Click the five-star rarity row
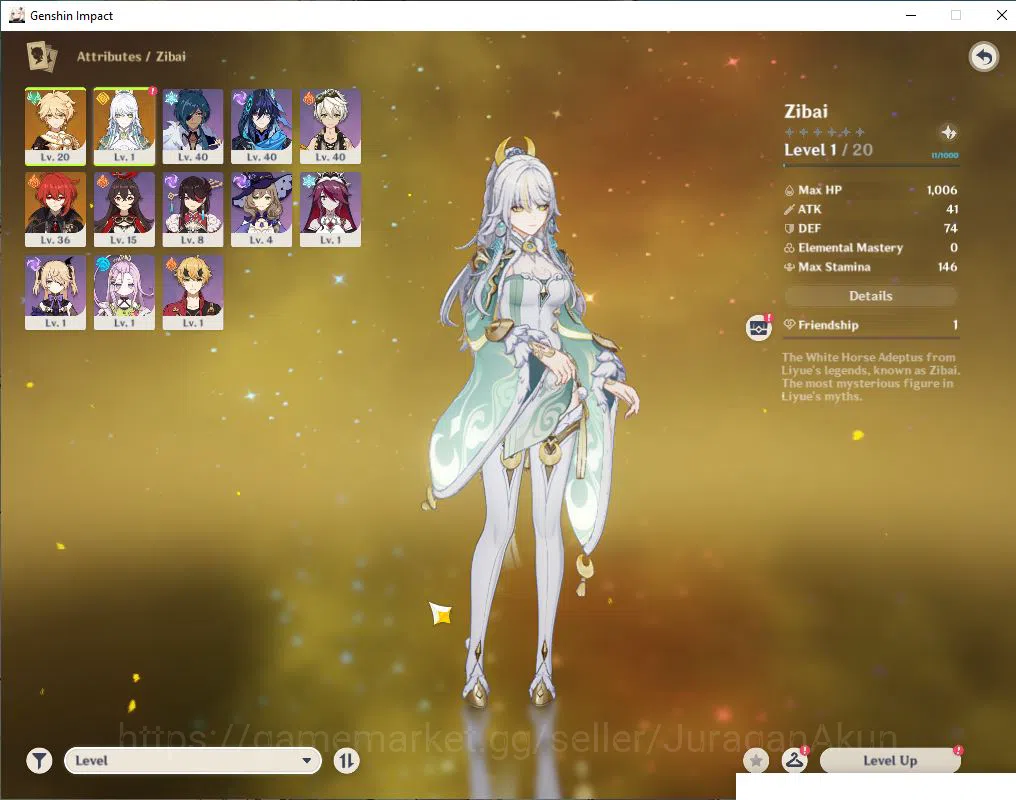This screenshot has height=800, width=1016. [x=824, y=132]
